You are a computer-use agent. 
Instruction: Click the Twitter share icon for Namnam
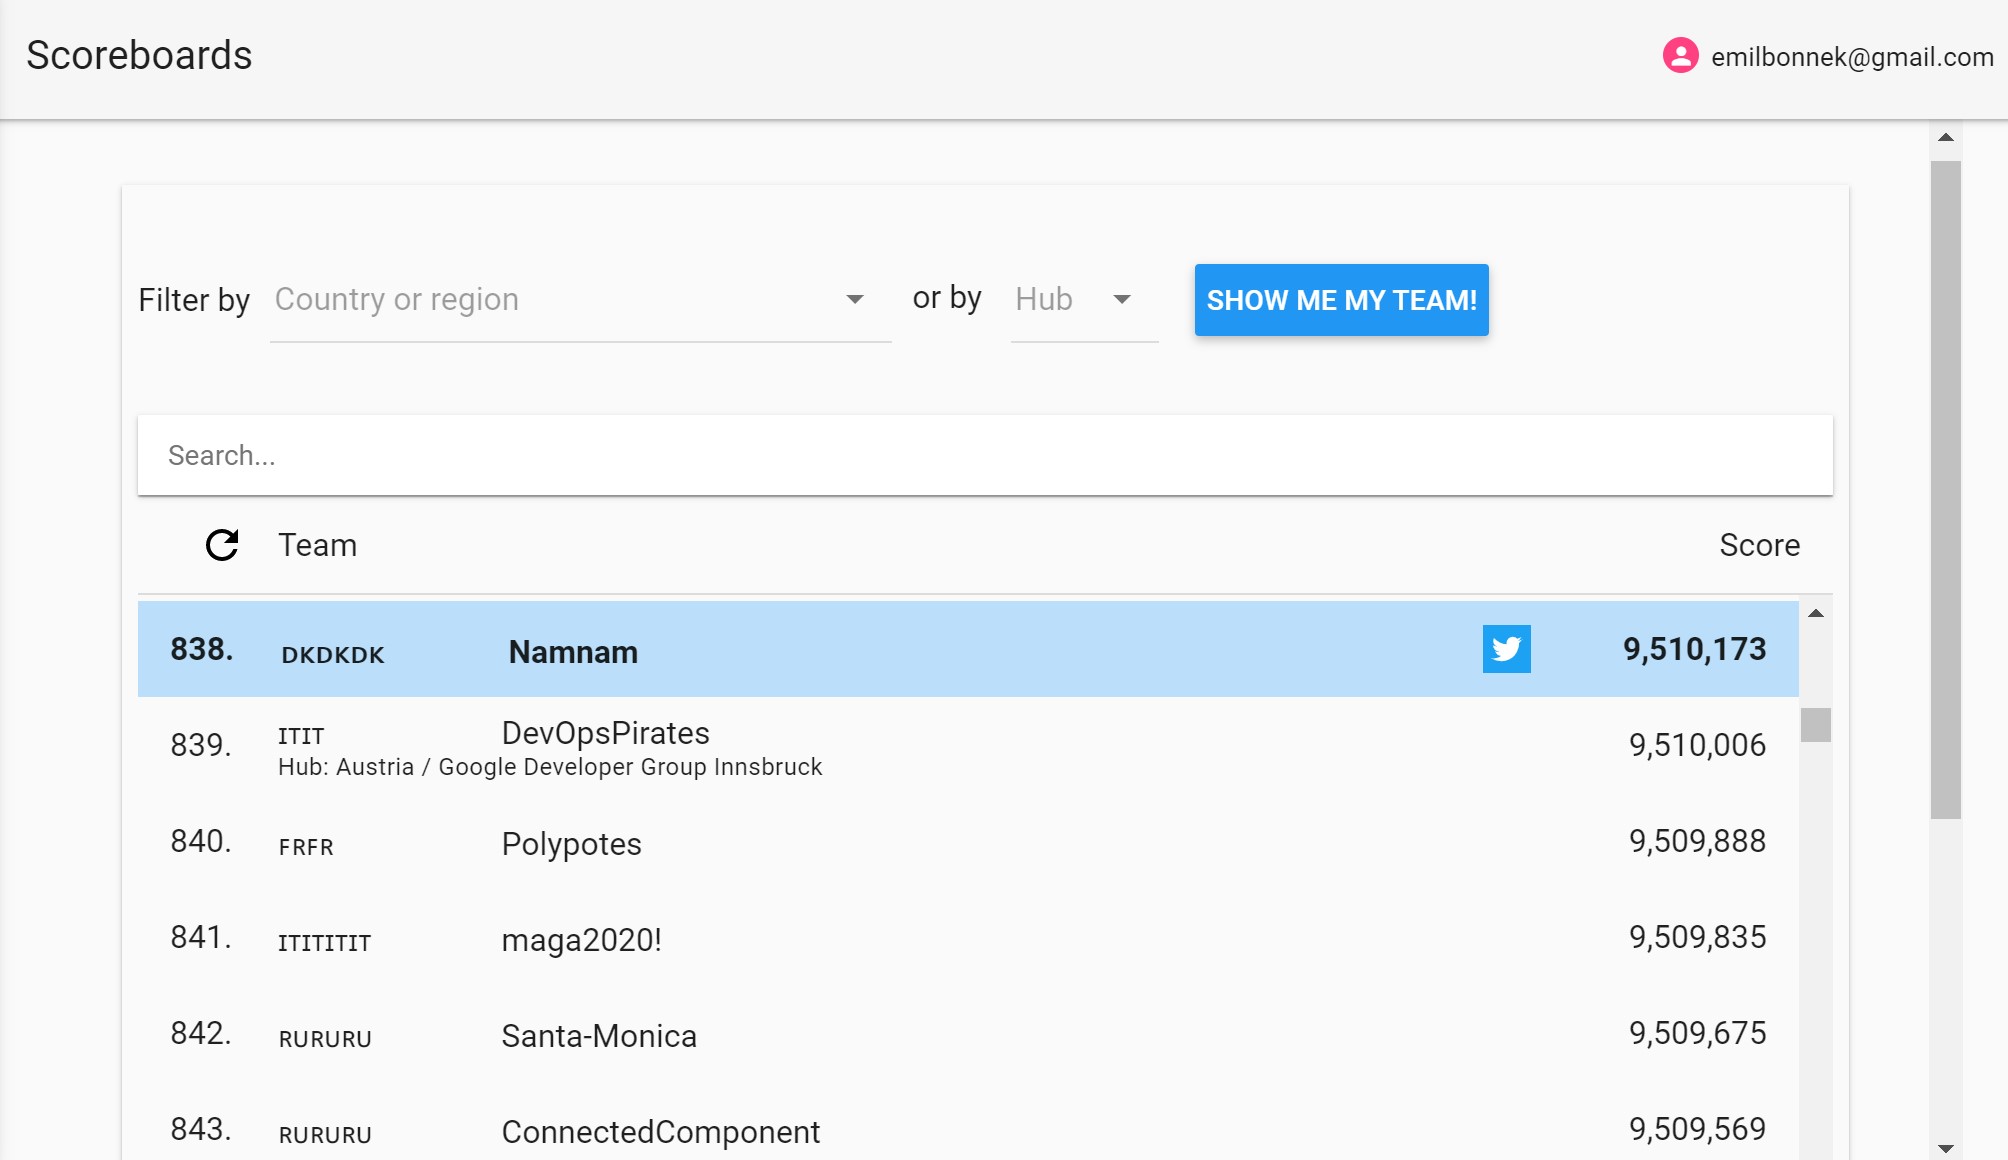tap(1506, 649)
